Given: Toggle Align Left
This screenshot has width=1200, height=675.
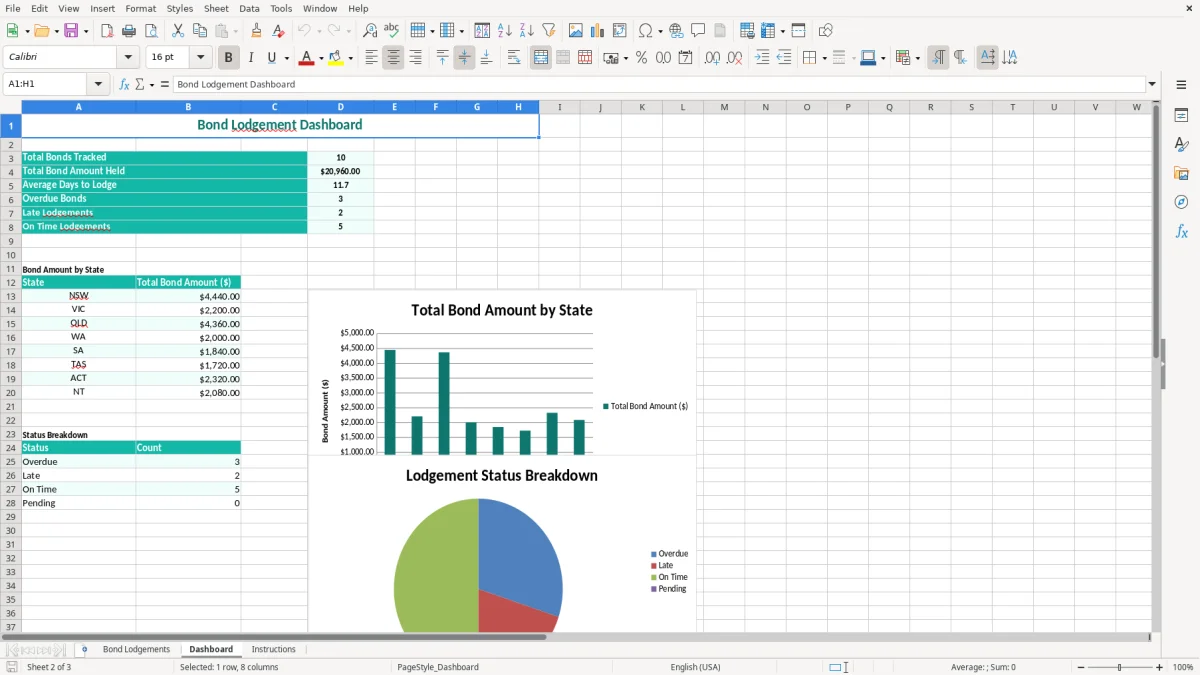Looking at the screenshot, I should coord(371,58).
